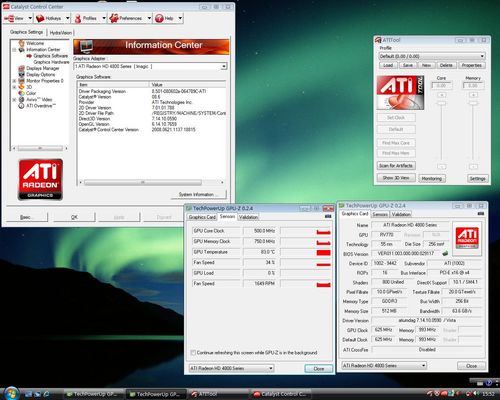Open the Profiles menu in Catalyst toolbar
The image size is (500, 400).
pos(86,18)
